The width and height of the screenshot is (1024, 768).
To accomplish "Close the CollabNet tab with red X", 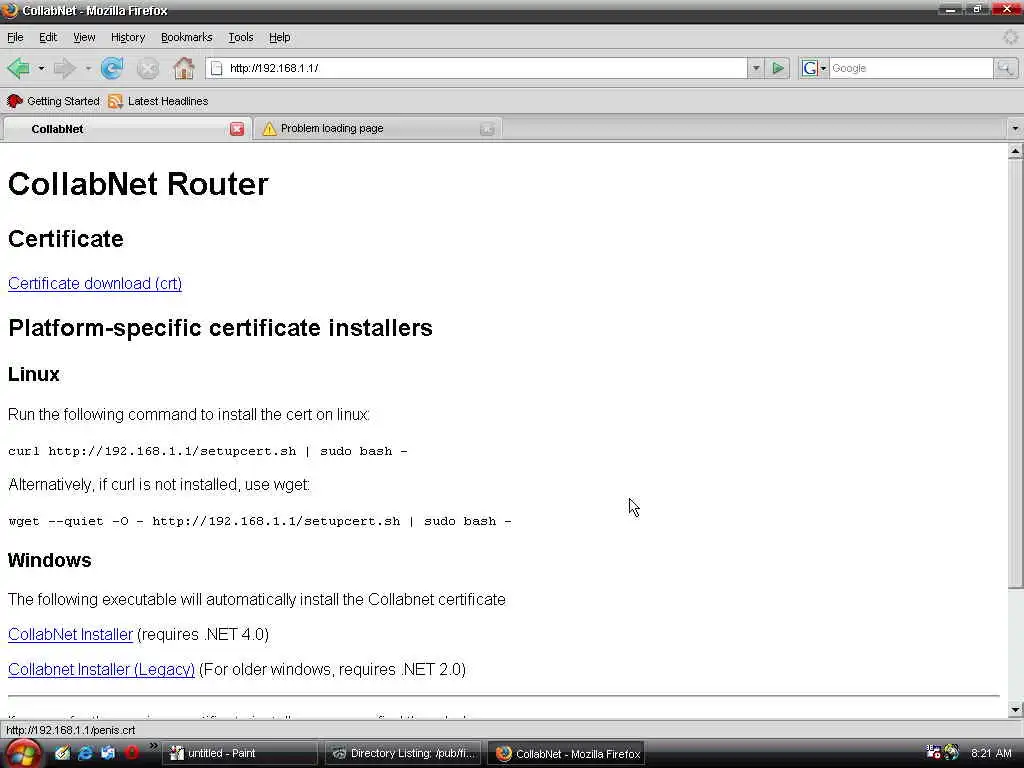I will [237, 129].
